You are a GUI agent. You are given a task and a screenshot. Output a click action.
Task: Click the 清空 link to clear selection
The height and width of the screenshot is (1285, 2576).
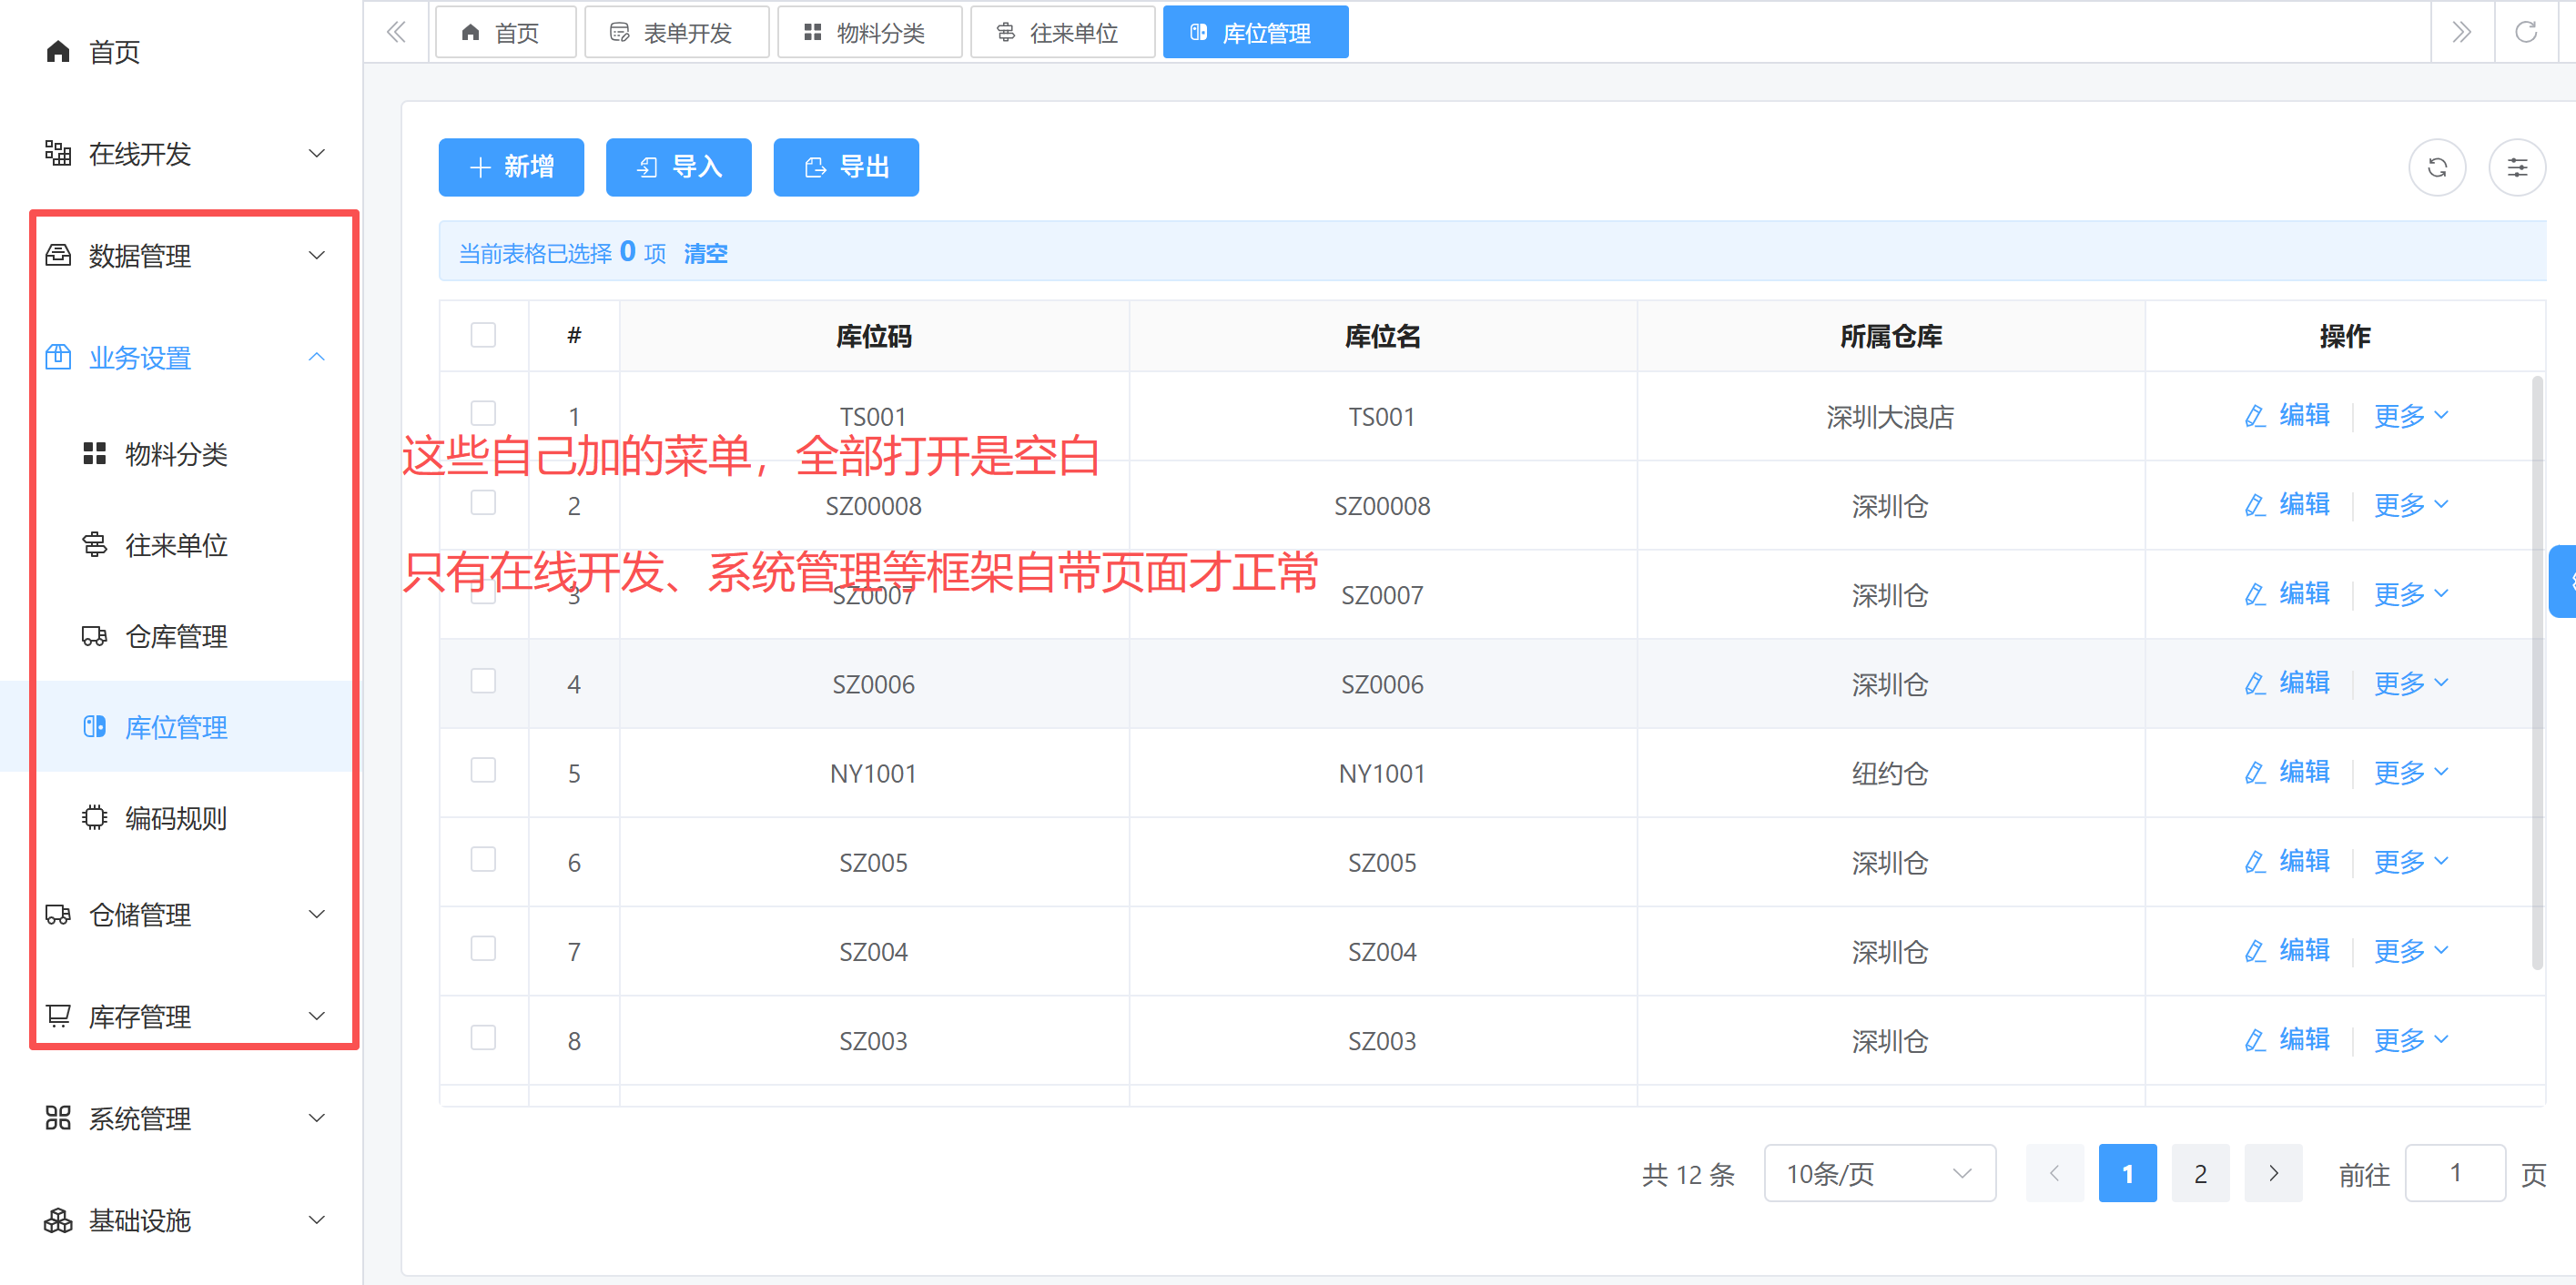(705, 254)
